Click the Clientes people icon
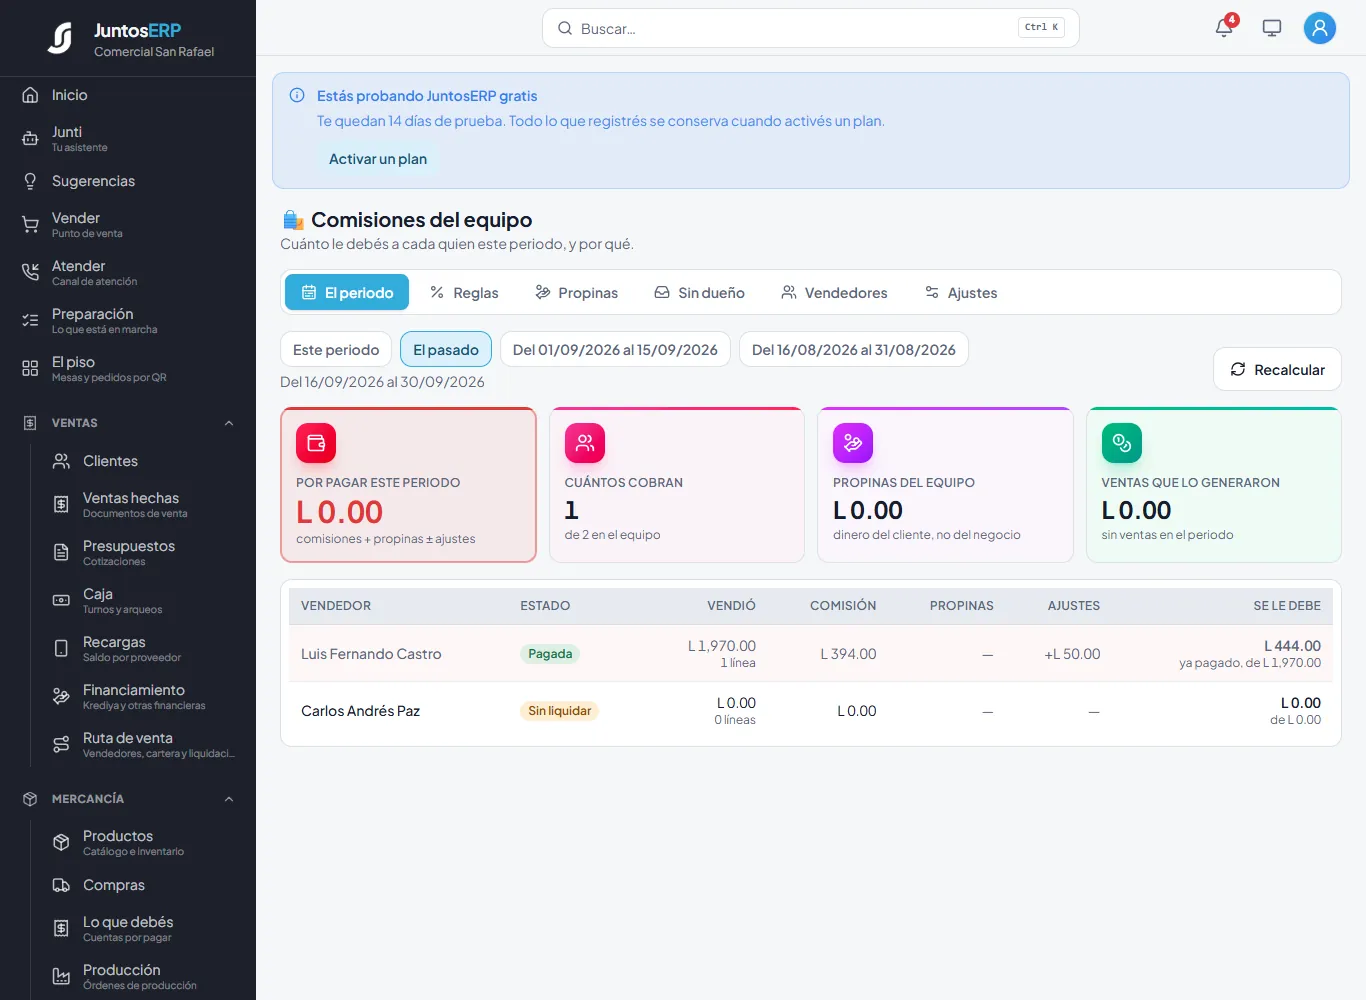 pyautogui.click(x=61, y=461)
